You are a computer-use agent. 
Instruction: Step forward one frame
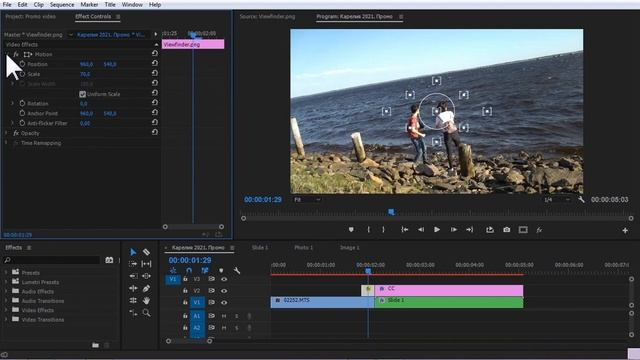(x=453, y=230)
